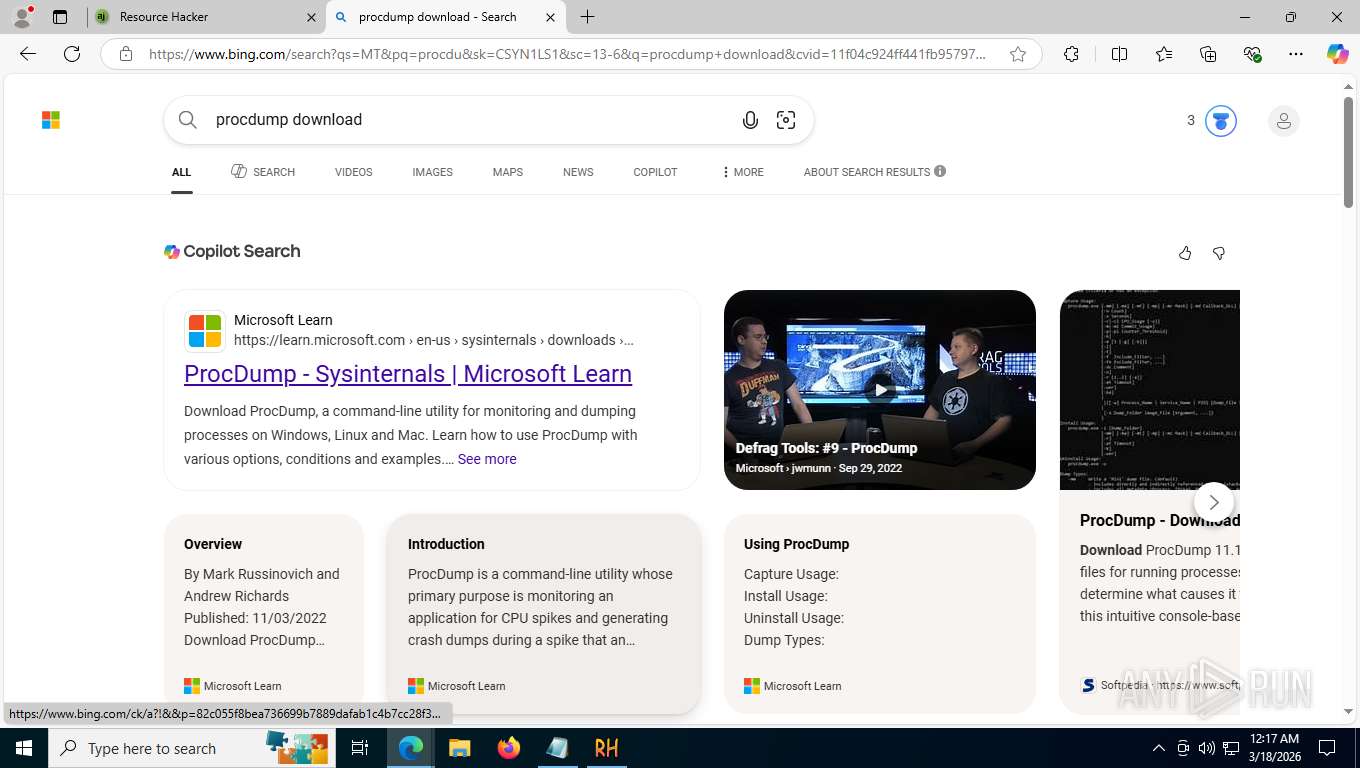Open the Copilot sidebar icon
Image resolution: width=1360 pixels, height=768 pixels.
(1338, 54)
